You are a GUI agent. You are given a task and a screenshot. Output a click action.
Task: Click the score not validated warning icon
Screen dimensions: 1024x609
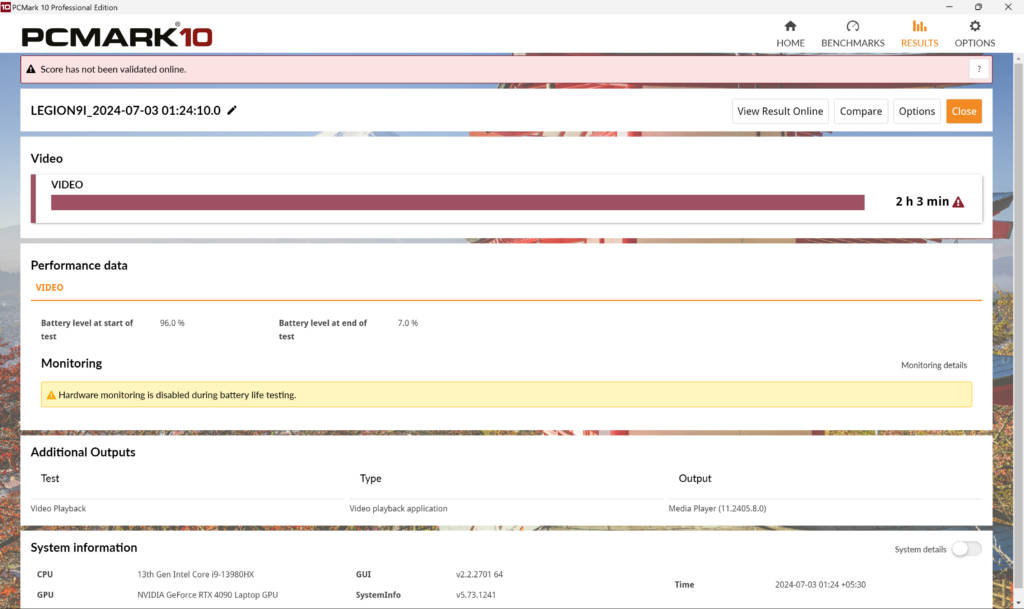(31, 70)
